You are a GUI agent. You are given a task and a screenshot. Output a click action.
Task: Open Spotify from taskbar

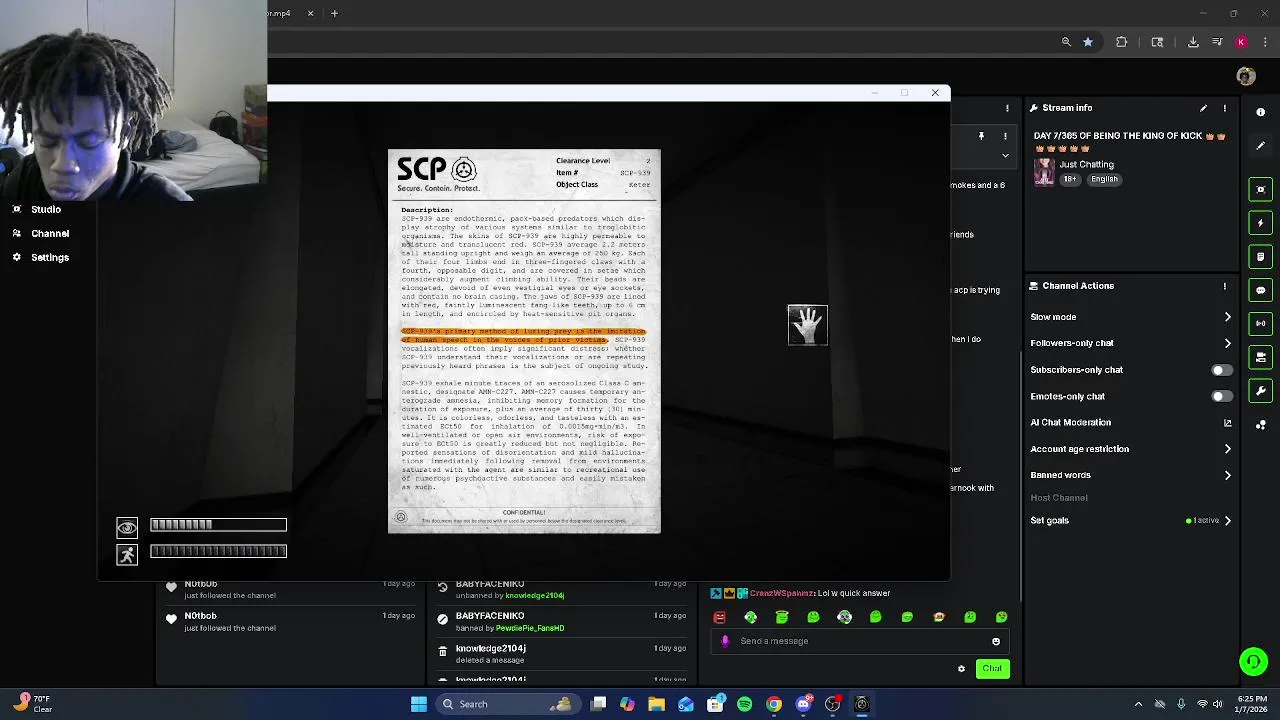tap(745, 704)
